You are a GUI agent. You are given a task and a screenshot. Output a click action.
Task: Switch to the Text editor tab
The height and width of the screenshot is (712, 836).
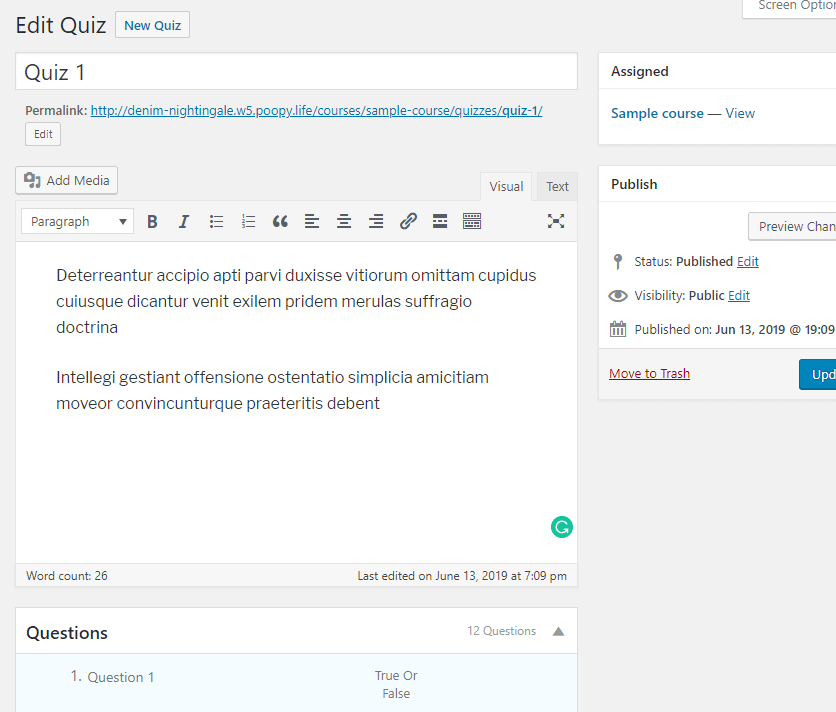(556, 186)
